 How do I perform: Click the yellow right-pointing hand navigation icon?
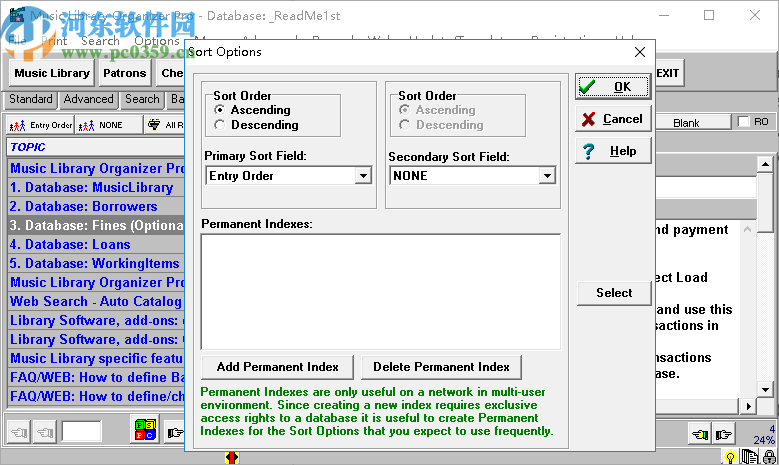pos(724,435)
